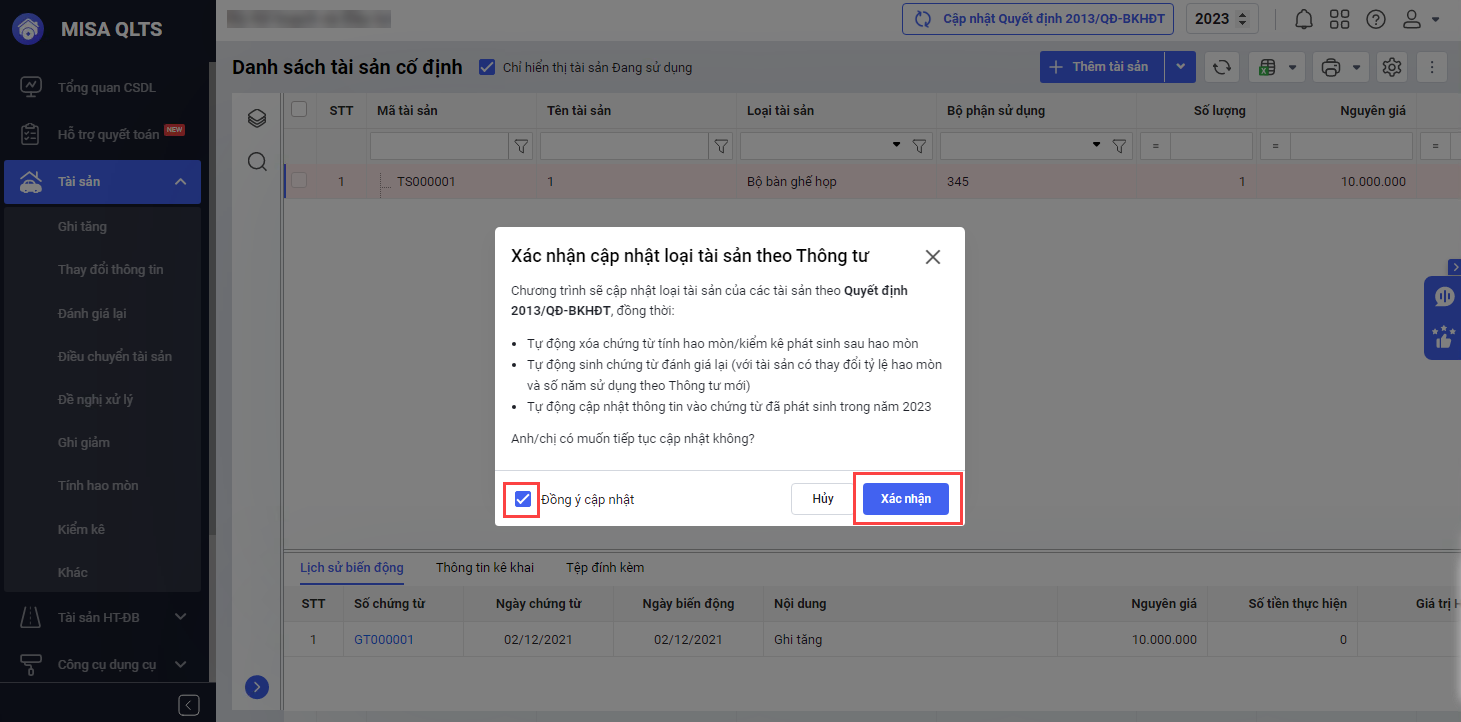This screenshot has height=722, width=1461.
Task: Click the Tên tài sản filter input
Action: [625, 146]
